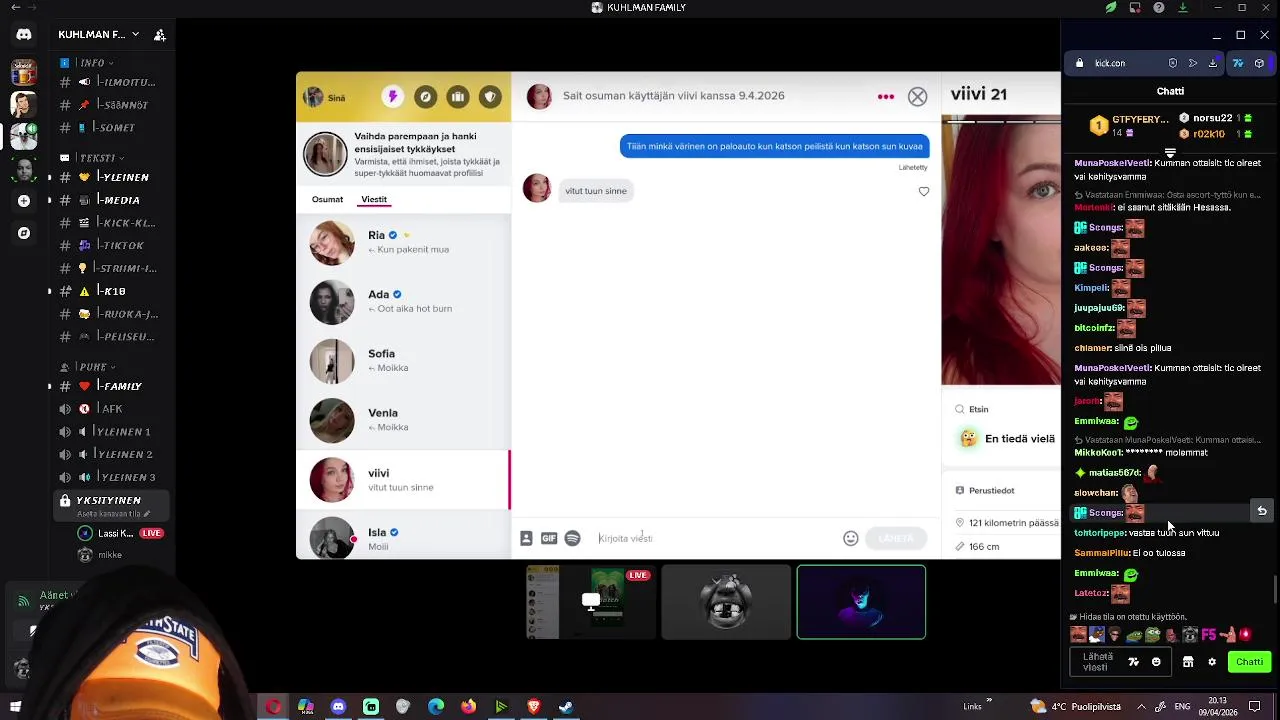This screenshot has width=1280, height=720.
Task: Click the shield safety icon in the yellow header
Action: (x=490, y=97)
